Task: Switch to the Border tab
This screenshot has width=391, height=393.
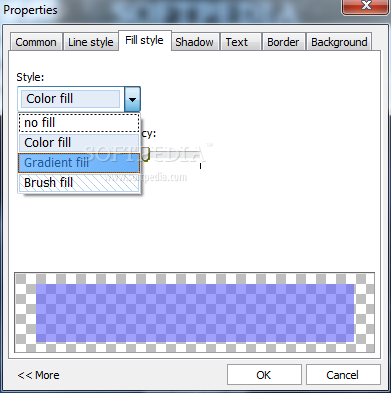Action: (283, 42)
